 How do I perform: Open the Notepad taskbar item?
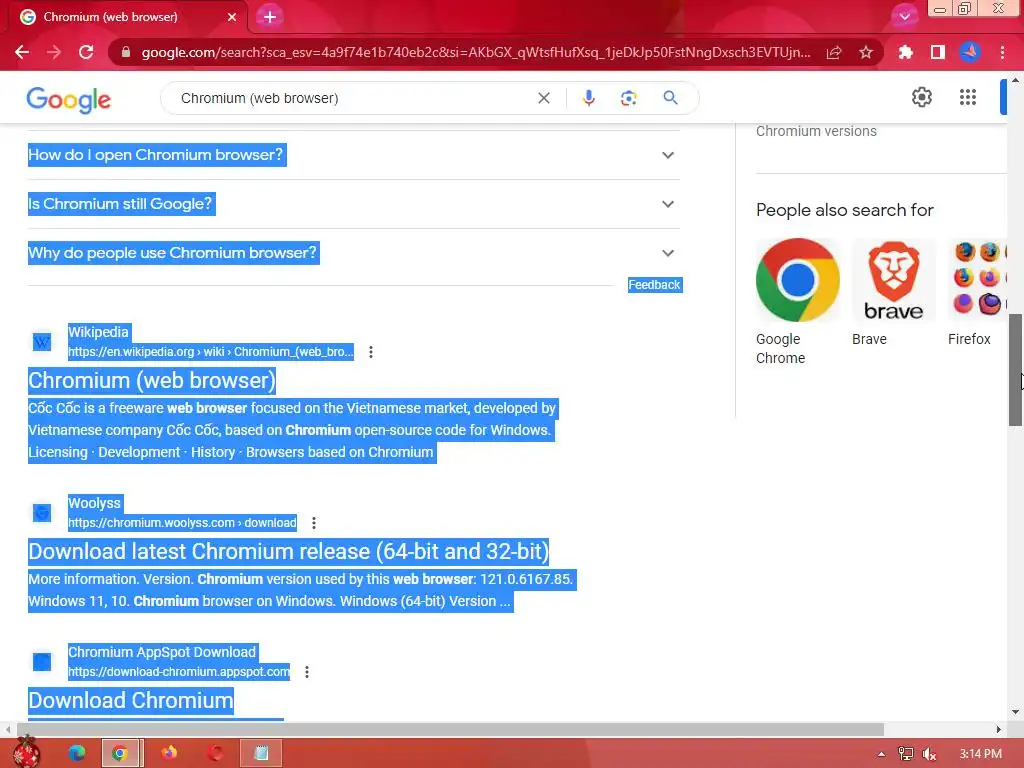tap(261, 753)
